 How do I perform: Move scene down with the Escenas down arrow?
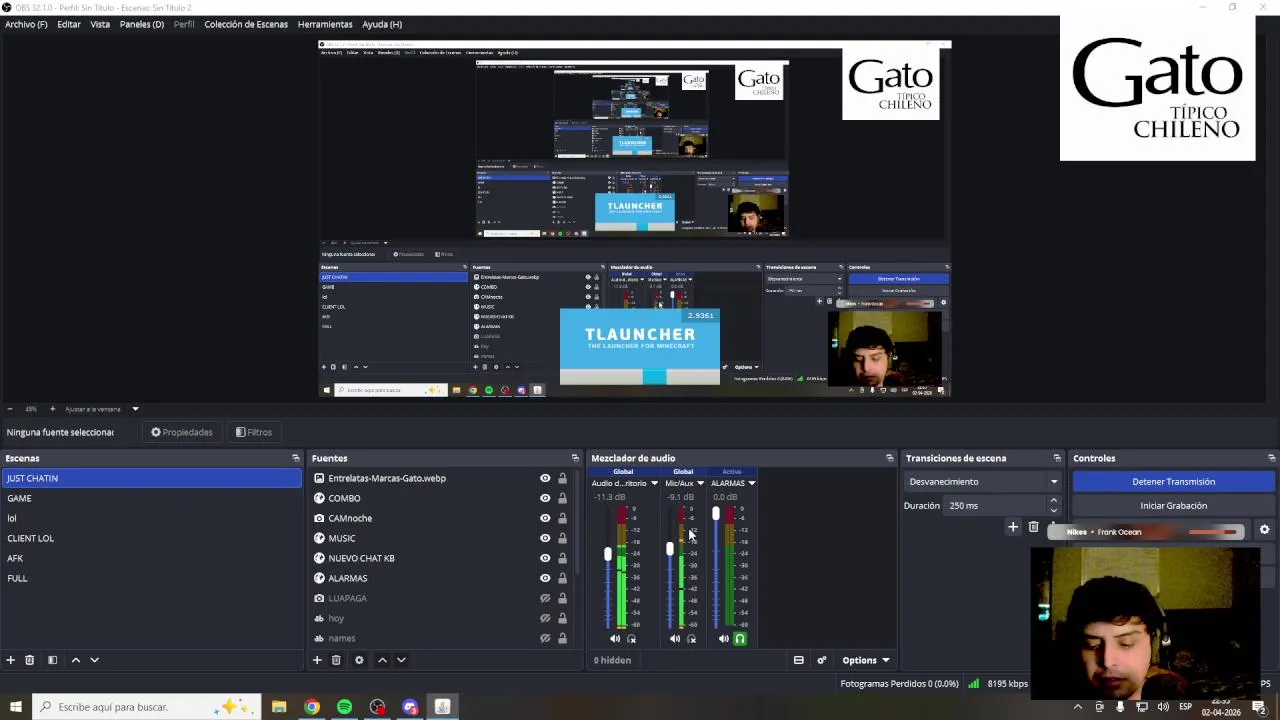click(x=95, y=660)
